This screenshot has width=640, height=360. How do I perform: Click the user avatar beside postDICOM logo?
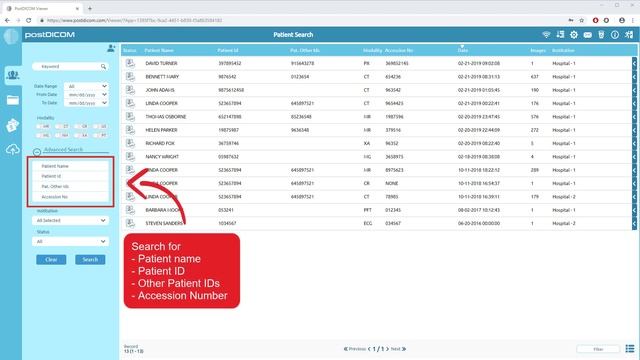click(11, 36)
